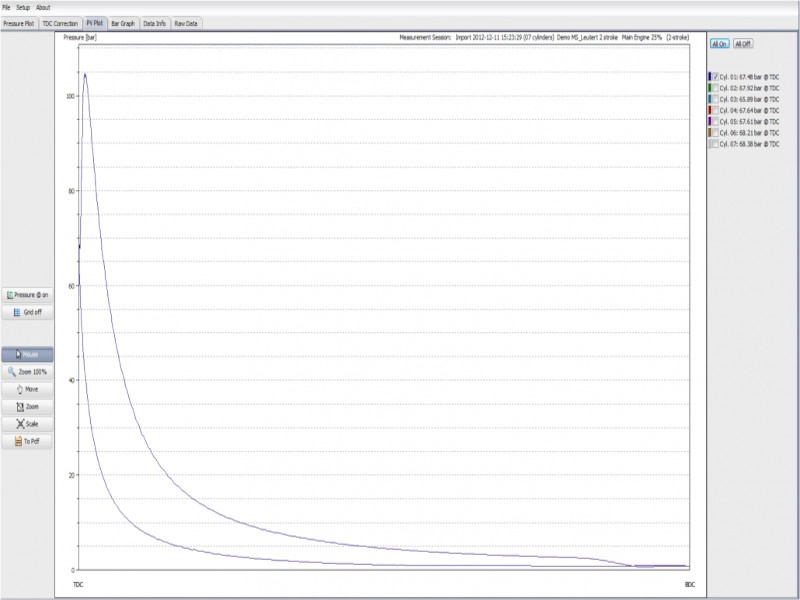Export the plot with To Pdf
This screenshot has width=800, height=600.
click(28, 441)
